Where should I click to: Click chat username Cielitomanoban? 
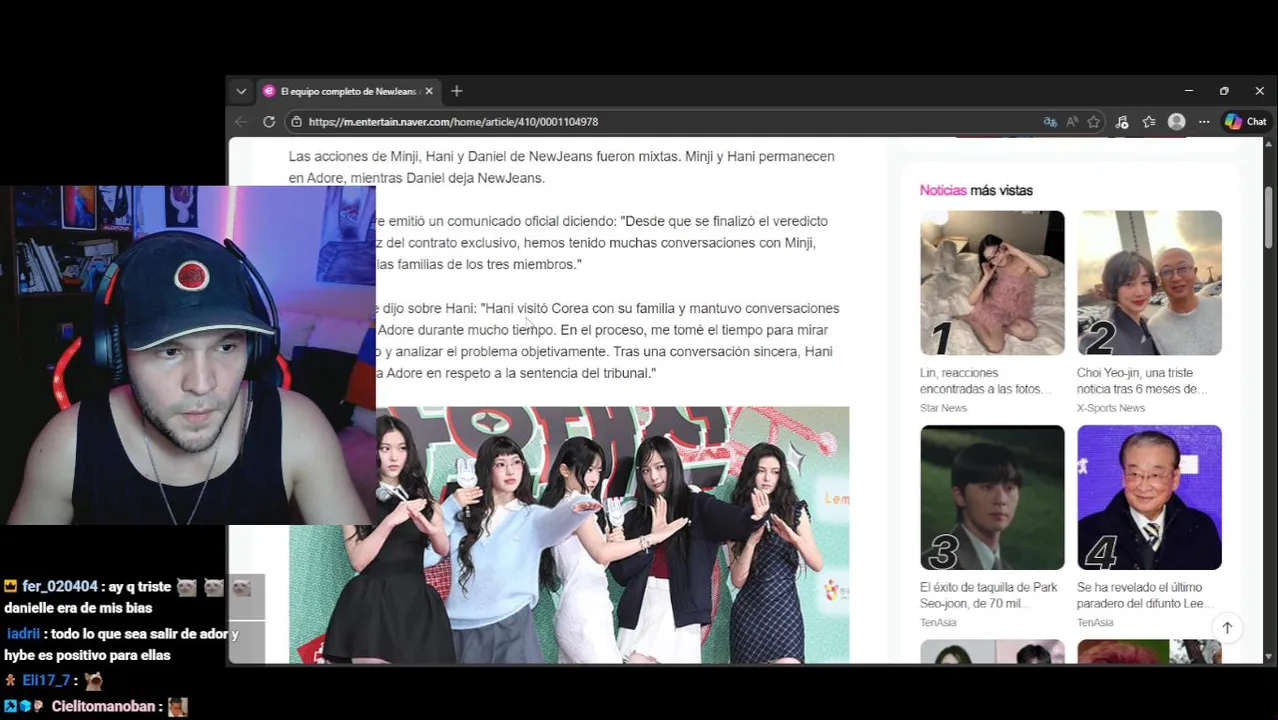click(x=103, y=706)
